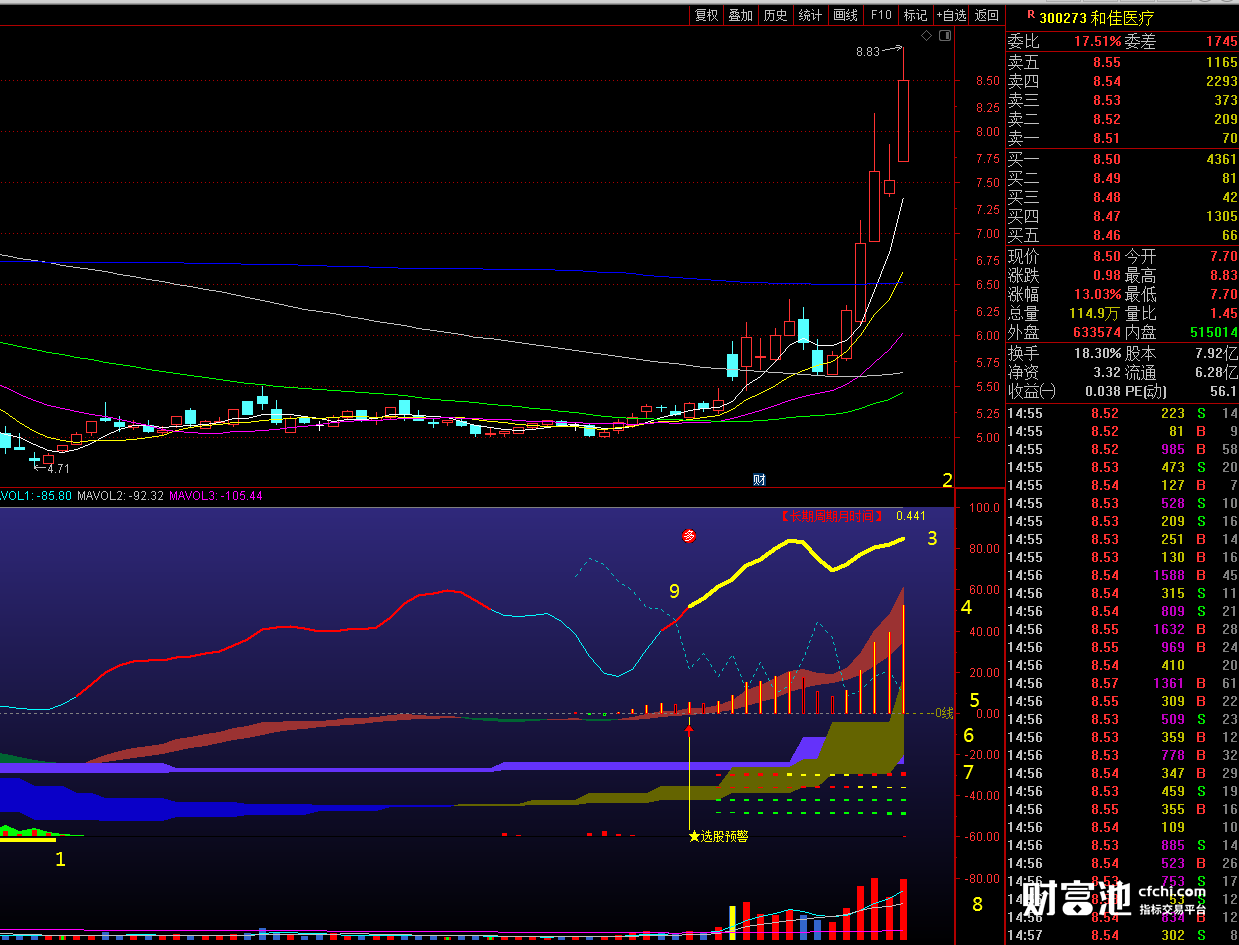
Task: Click the 财 marker on chart
Action: [759, 480]
